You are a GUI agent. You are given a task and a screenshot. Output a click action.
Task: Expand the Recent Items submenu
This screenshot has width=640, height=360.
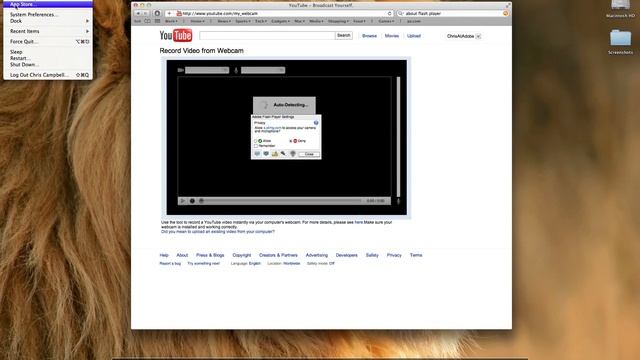point(48,31)
